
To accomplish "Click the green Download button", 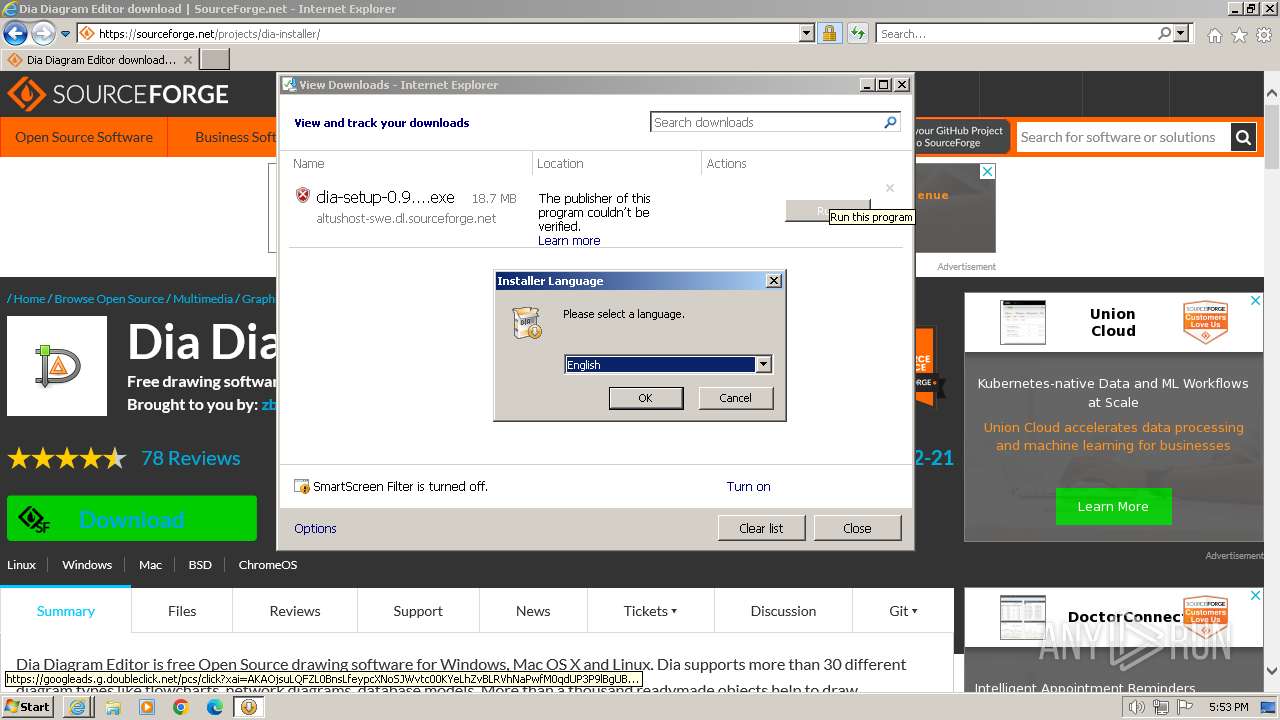I will click(132, 519).
